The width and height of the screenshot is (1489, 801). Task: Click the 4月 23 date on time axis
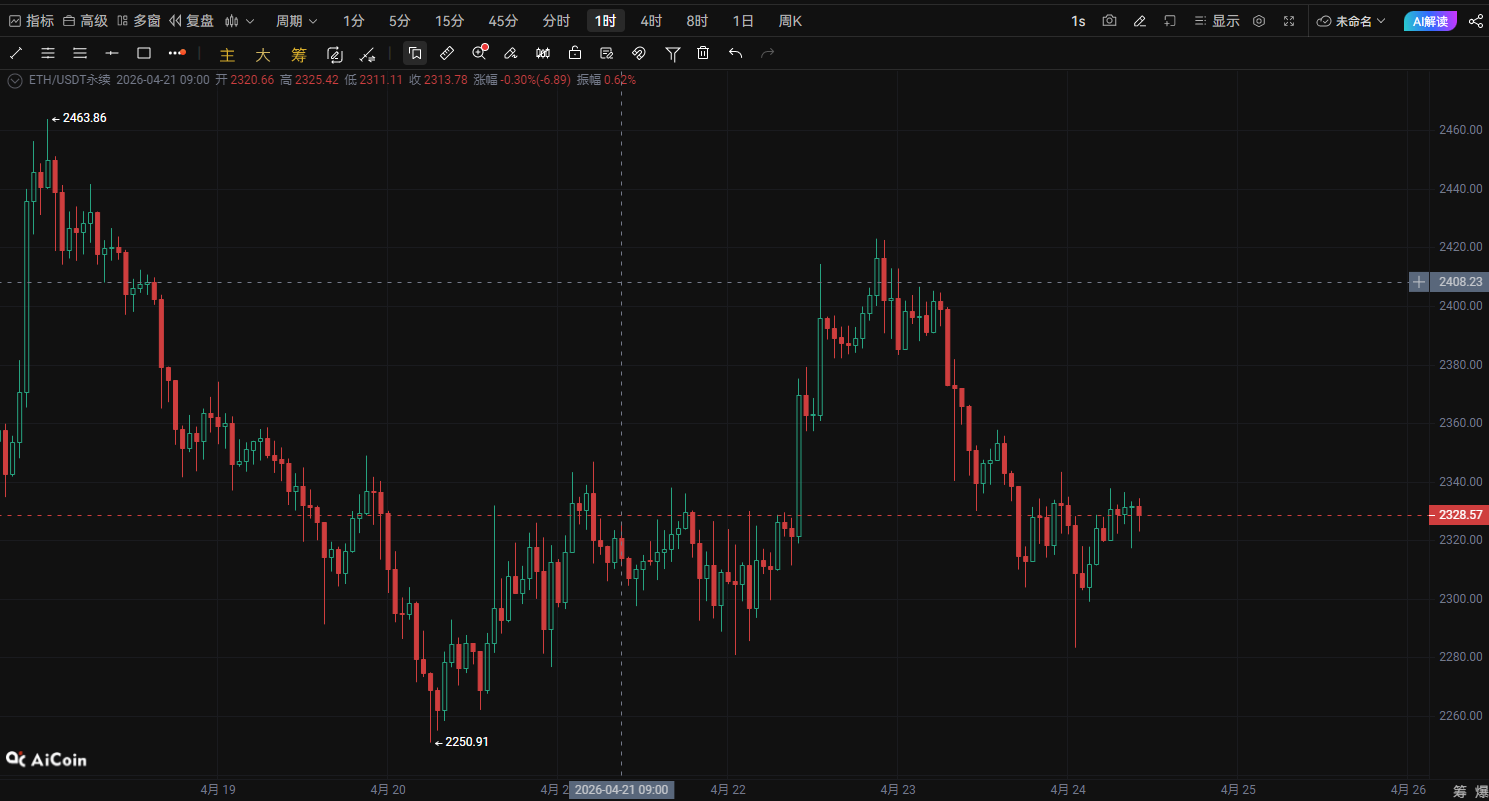click(x=897, y=790)
